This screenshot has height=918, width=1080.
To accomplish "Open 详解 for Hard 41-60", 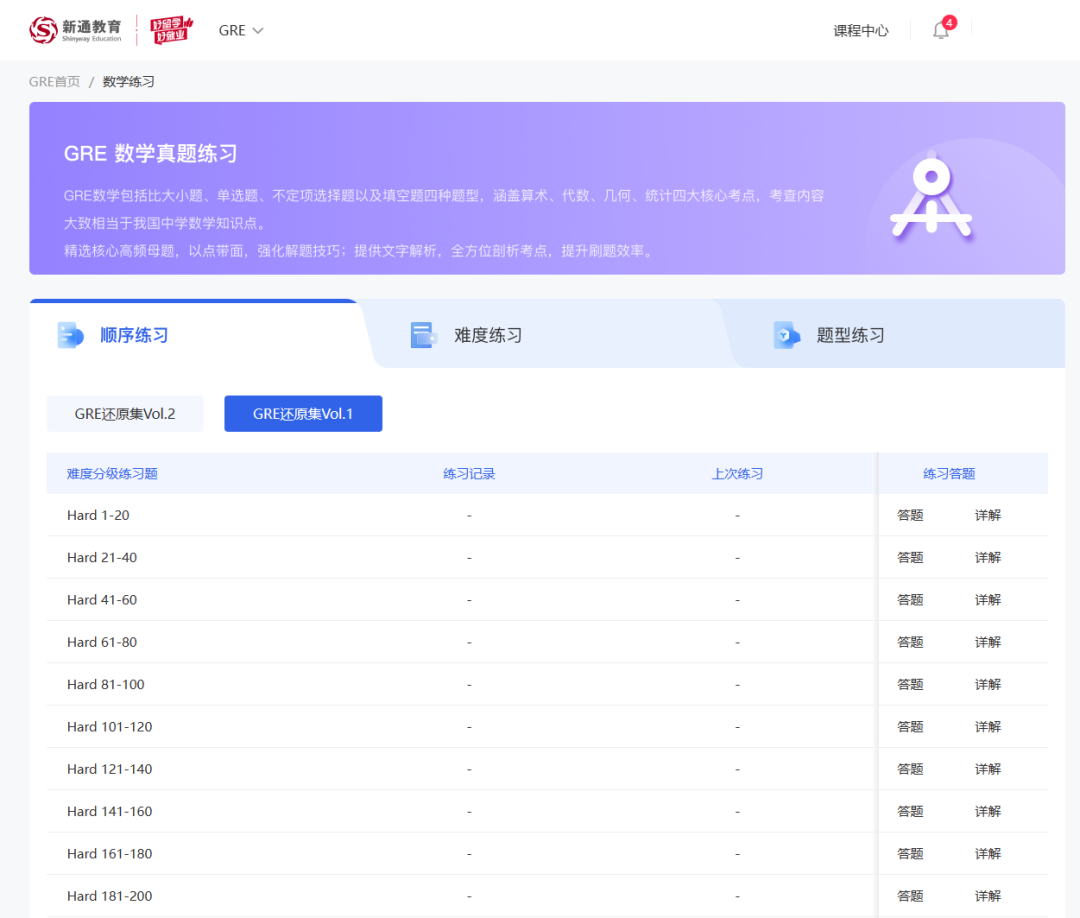I will (x=988, y=600).
